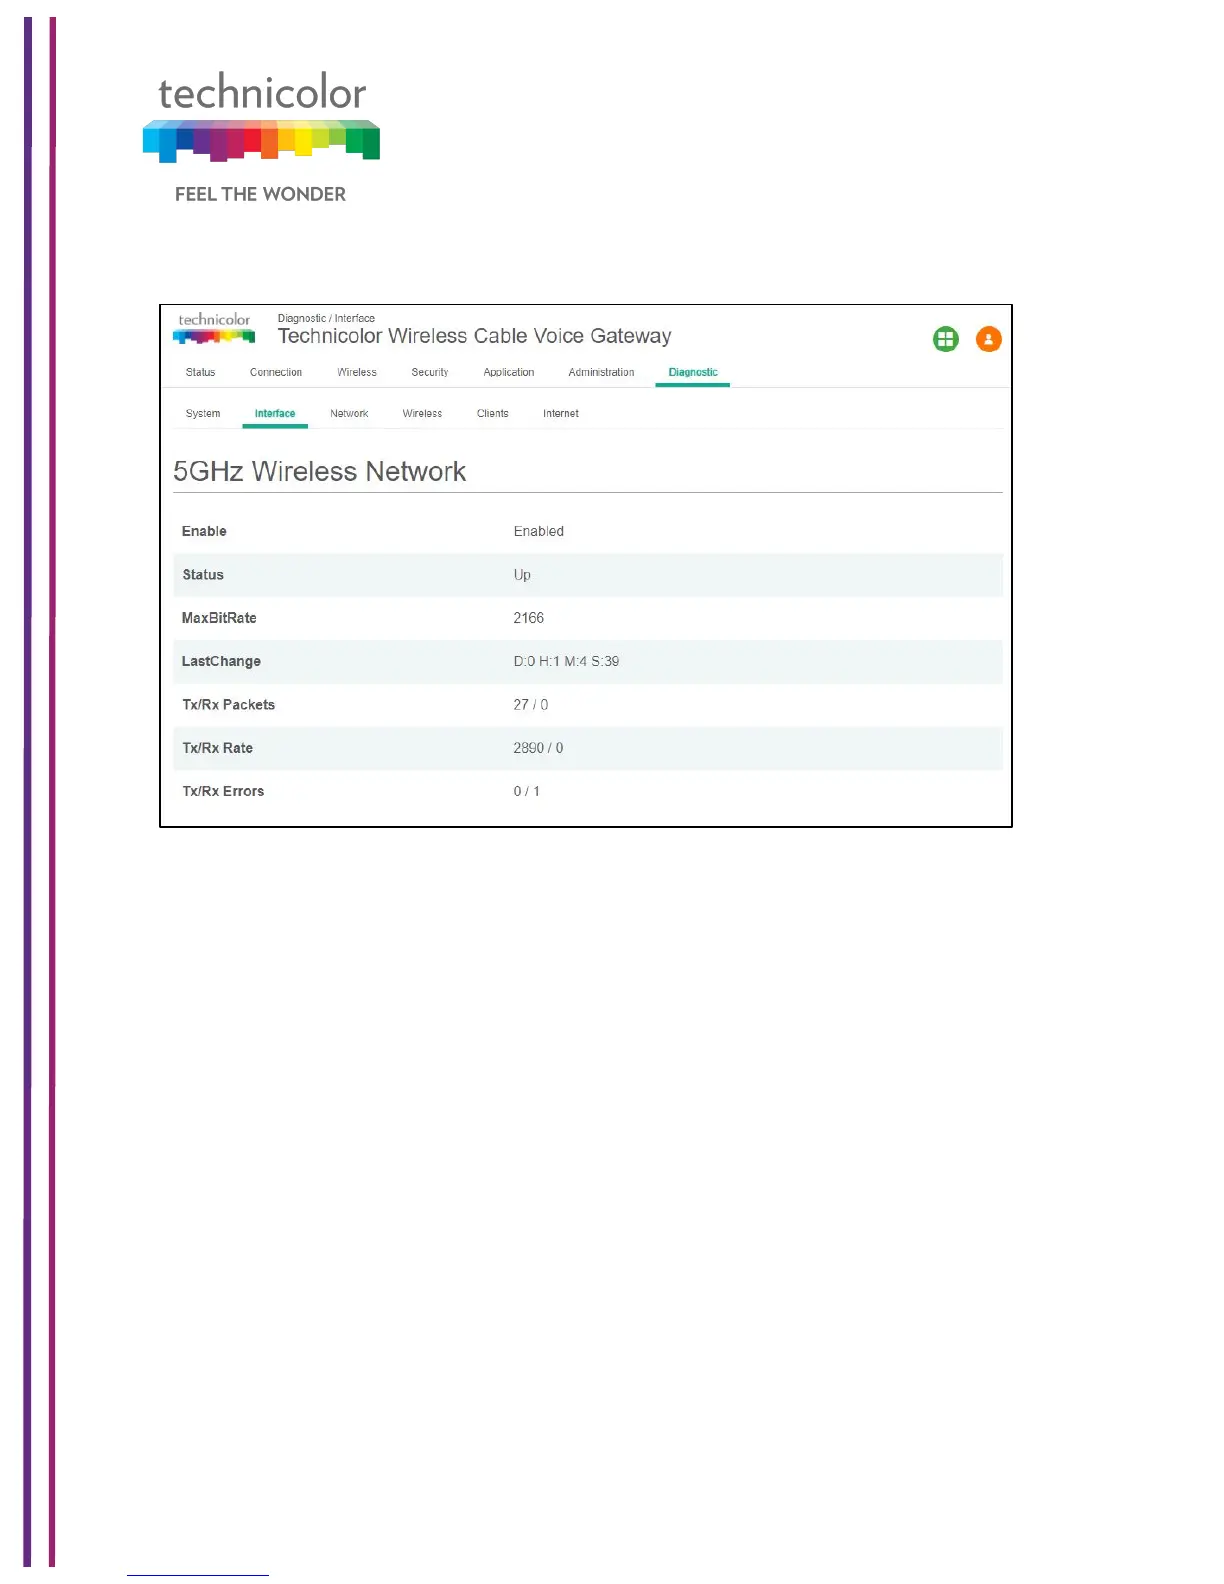The image size is (1224, 1584).
Task: Open the System sub-tab
Action: coord(203,413)
